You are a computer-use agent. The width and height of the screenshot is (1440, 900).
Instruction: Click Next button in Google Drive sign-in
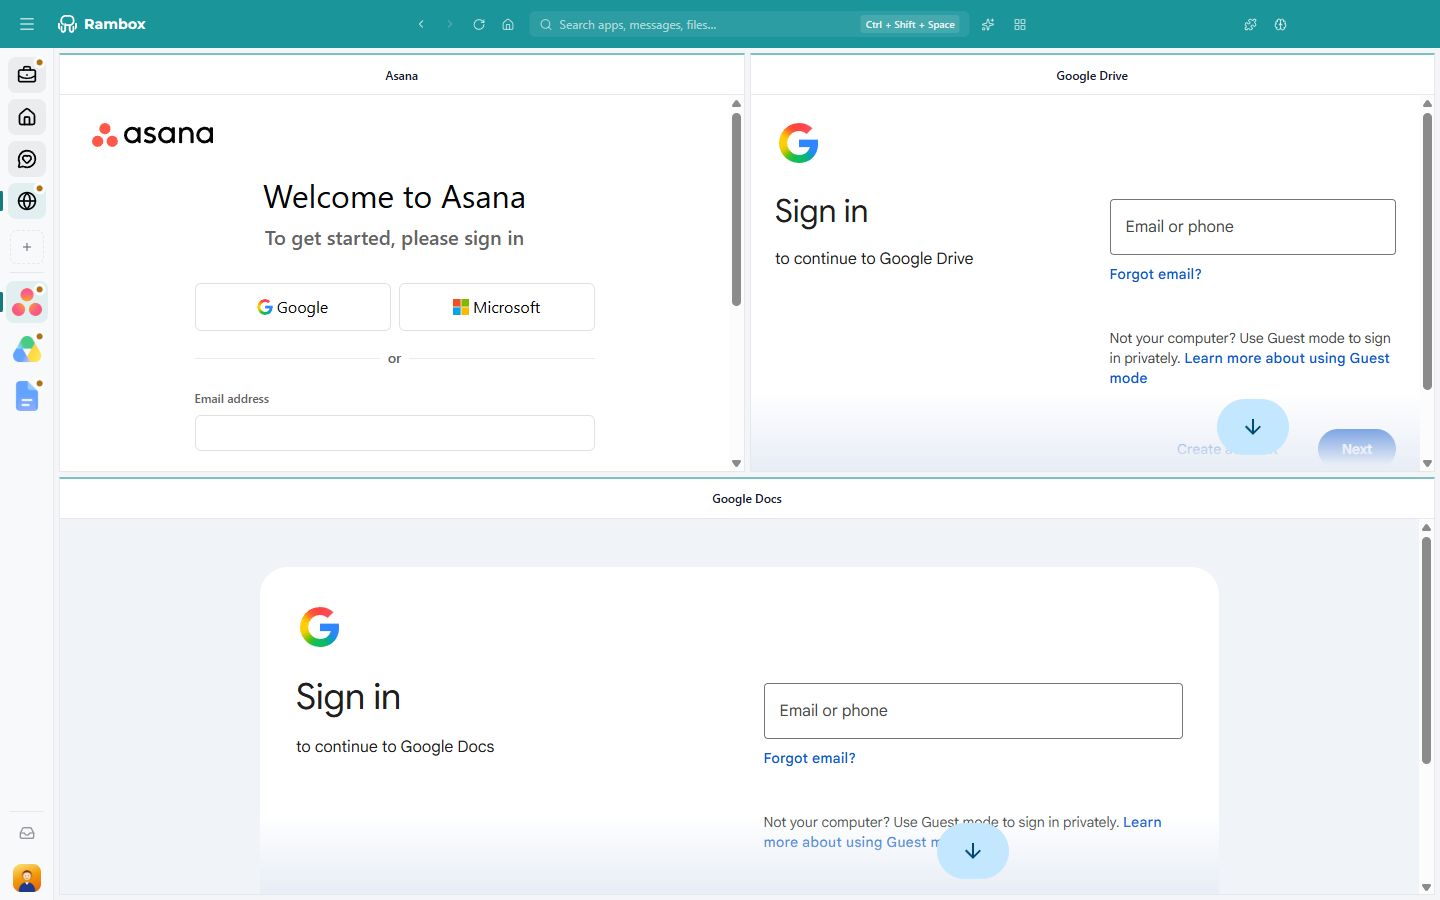point(1357,449)
